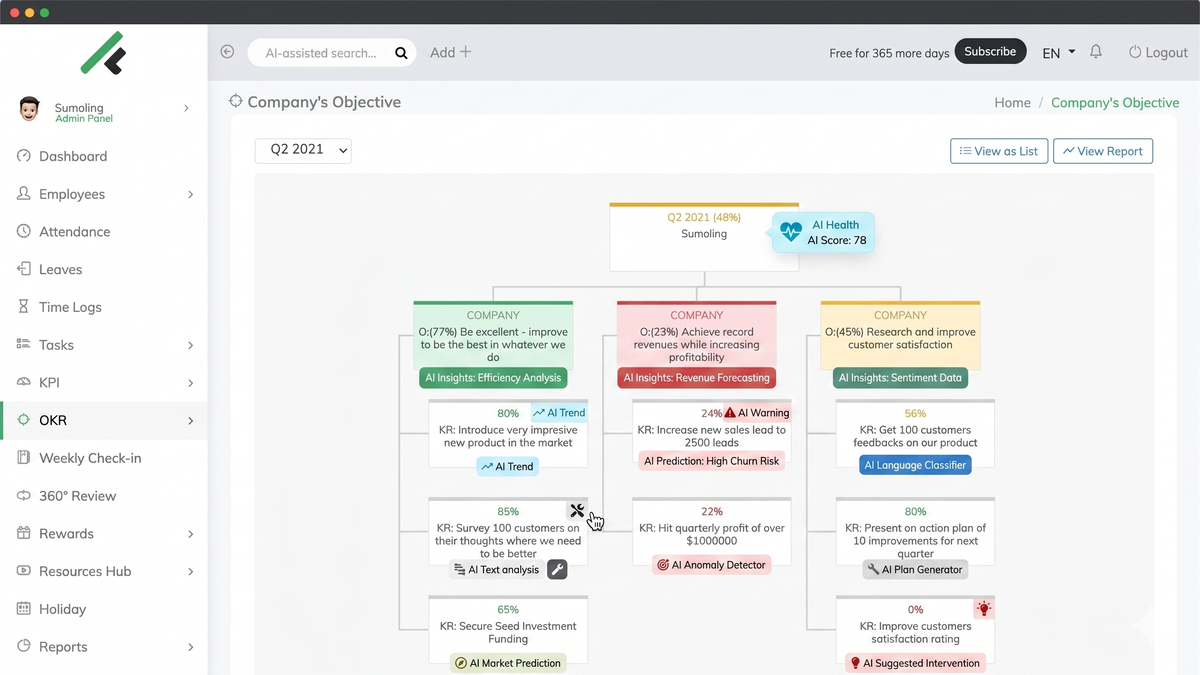Open the Q2 2021 quarter dropdown
The image size is (1200, 675).
(303, 148)
